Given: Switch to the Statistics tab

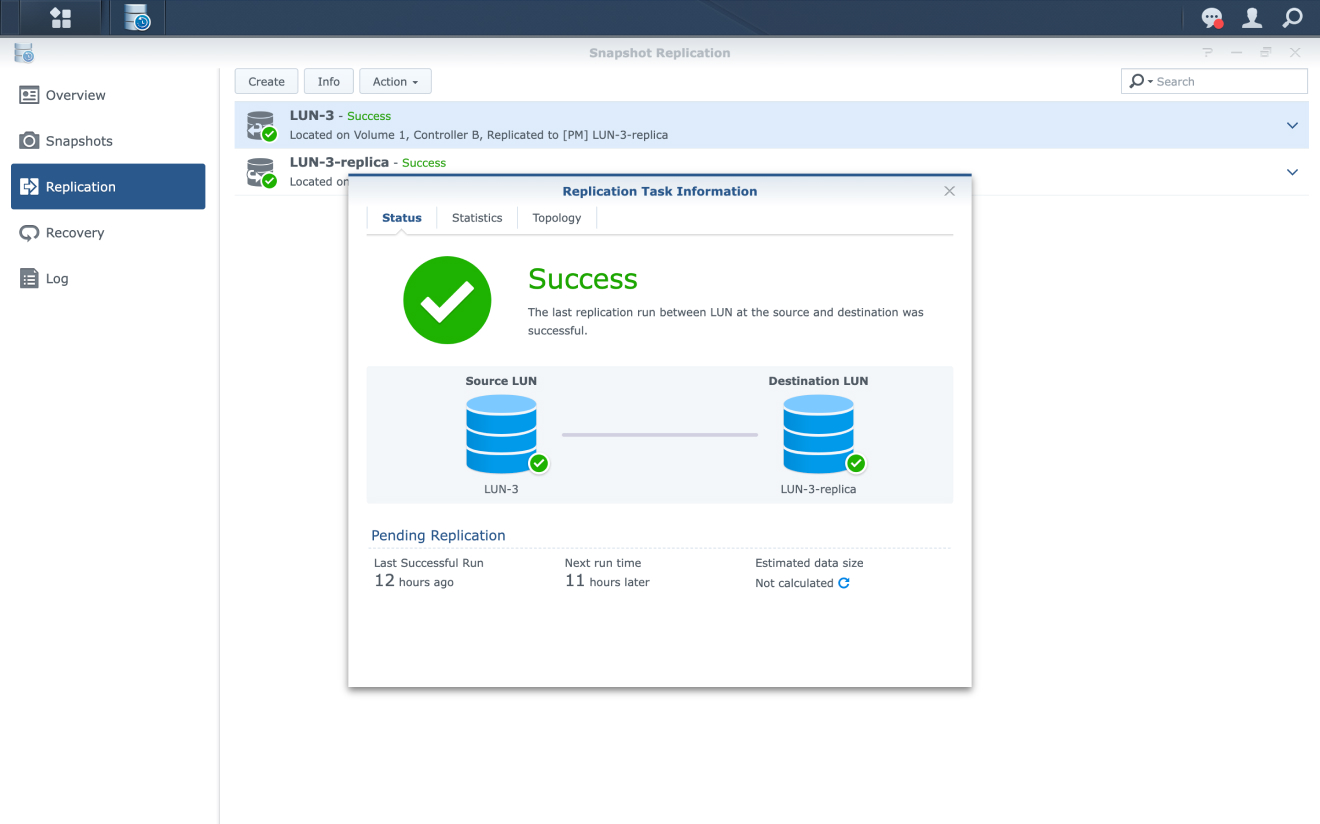Looking at the screenshot, I should click(477, 218).
